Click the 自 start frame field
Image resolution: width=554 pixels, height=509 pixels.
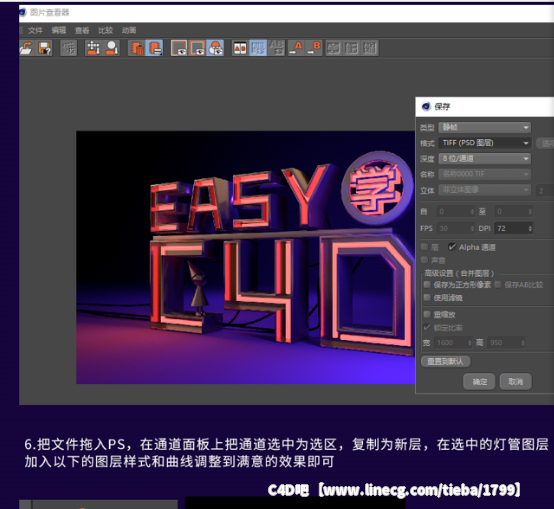(x=453, y=212)
